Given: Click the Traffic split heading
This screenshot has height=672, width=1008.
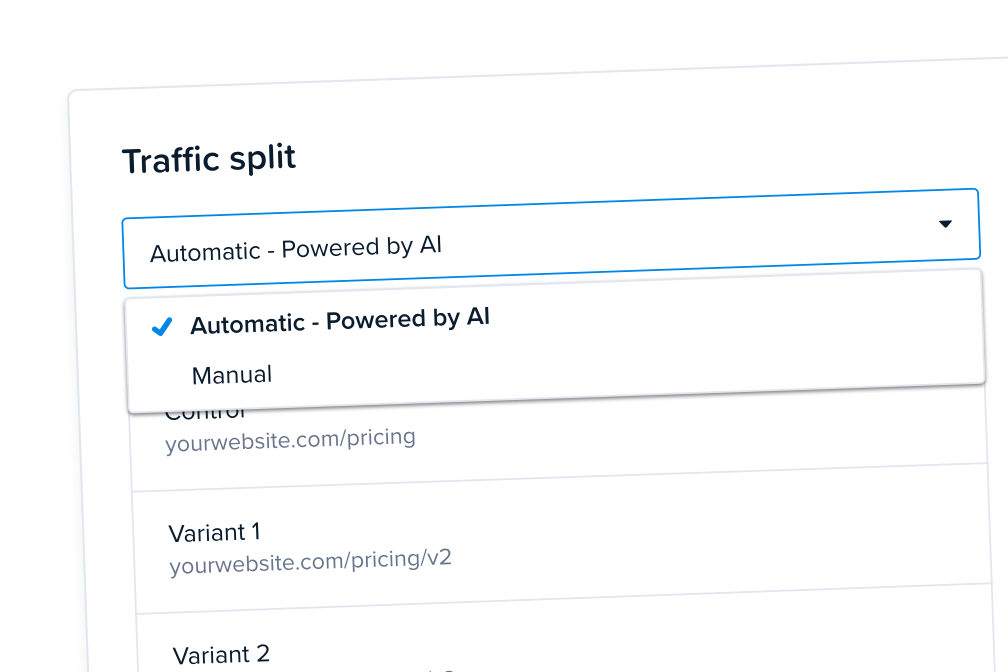Looking at the screenshot, I should click(209, 159).
